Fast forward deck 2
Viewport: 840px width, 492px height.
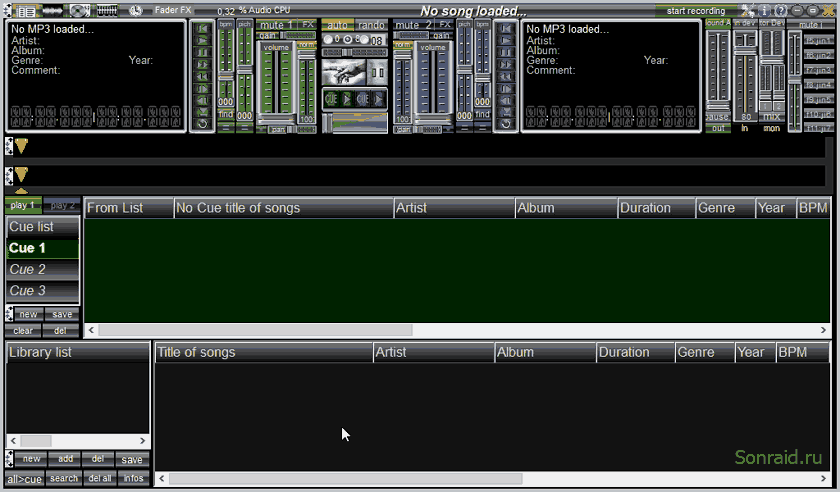point(505,64)
